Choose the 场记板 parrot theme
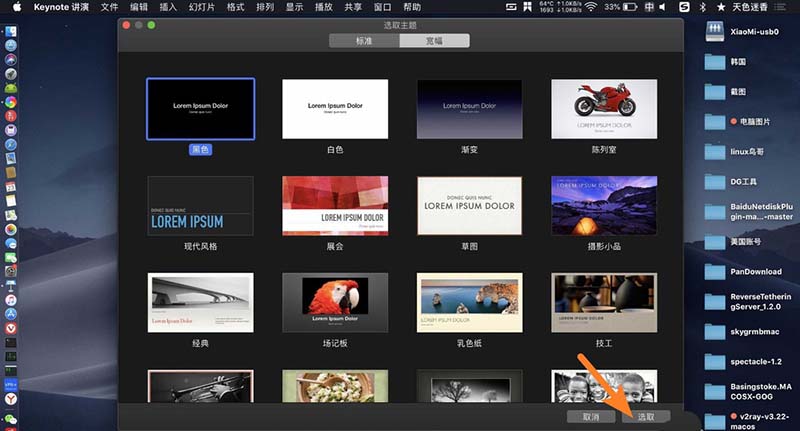800x431 pixels. [335, 302]
